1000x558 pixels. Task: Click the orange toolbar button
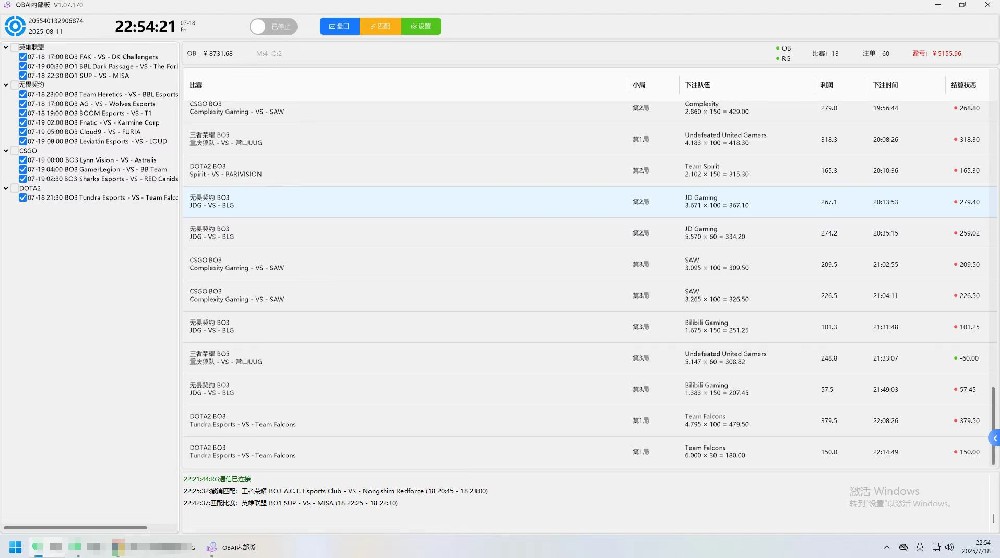click(380, 26)
